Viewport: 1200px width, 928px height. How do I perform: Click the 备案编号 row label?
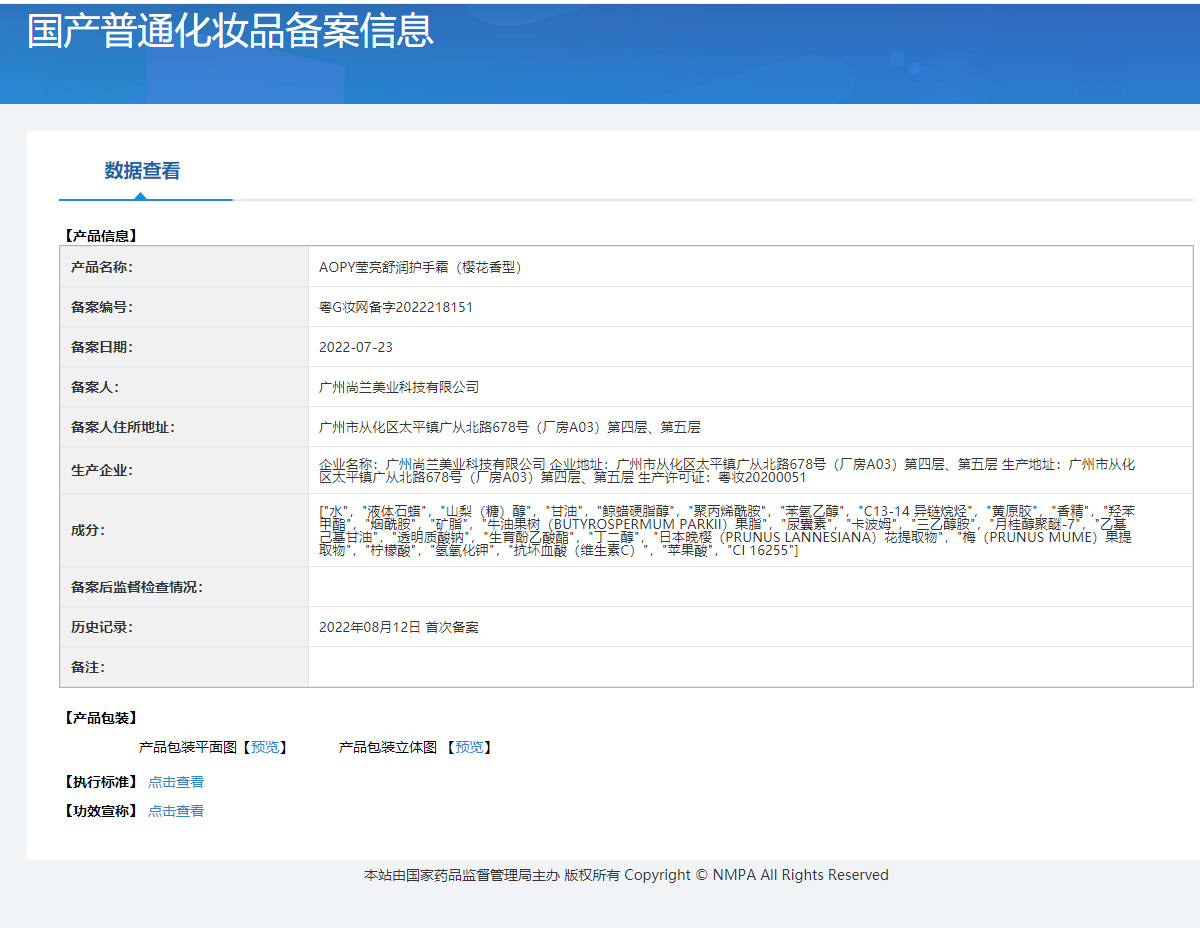pos(102,307)
